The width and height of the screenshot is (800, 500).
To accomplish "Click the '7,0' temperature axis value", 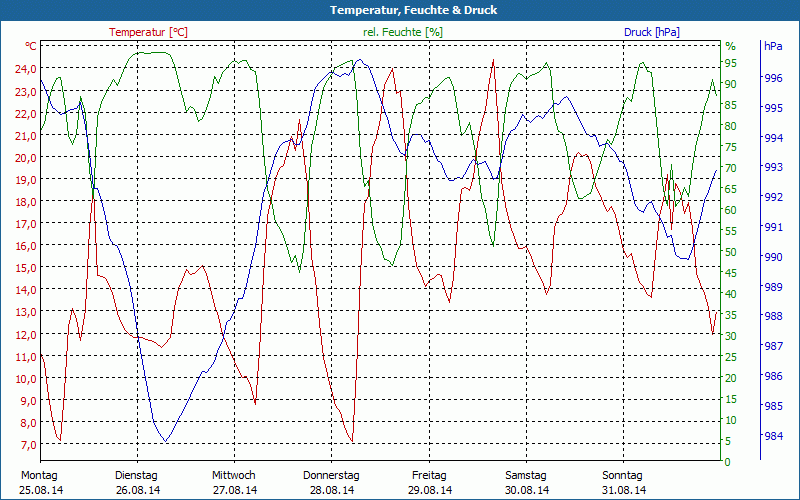I will click(x=27, y=444).
